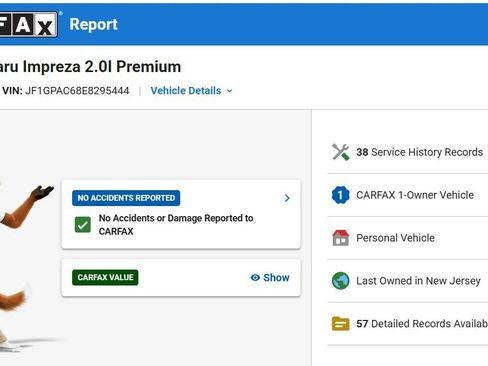Viewport: 488px width, 366px height.
Task: Select Last Owned in New Jersey text
Action: tap(418, 281)
